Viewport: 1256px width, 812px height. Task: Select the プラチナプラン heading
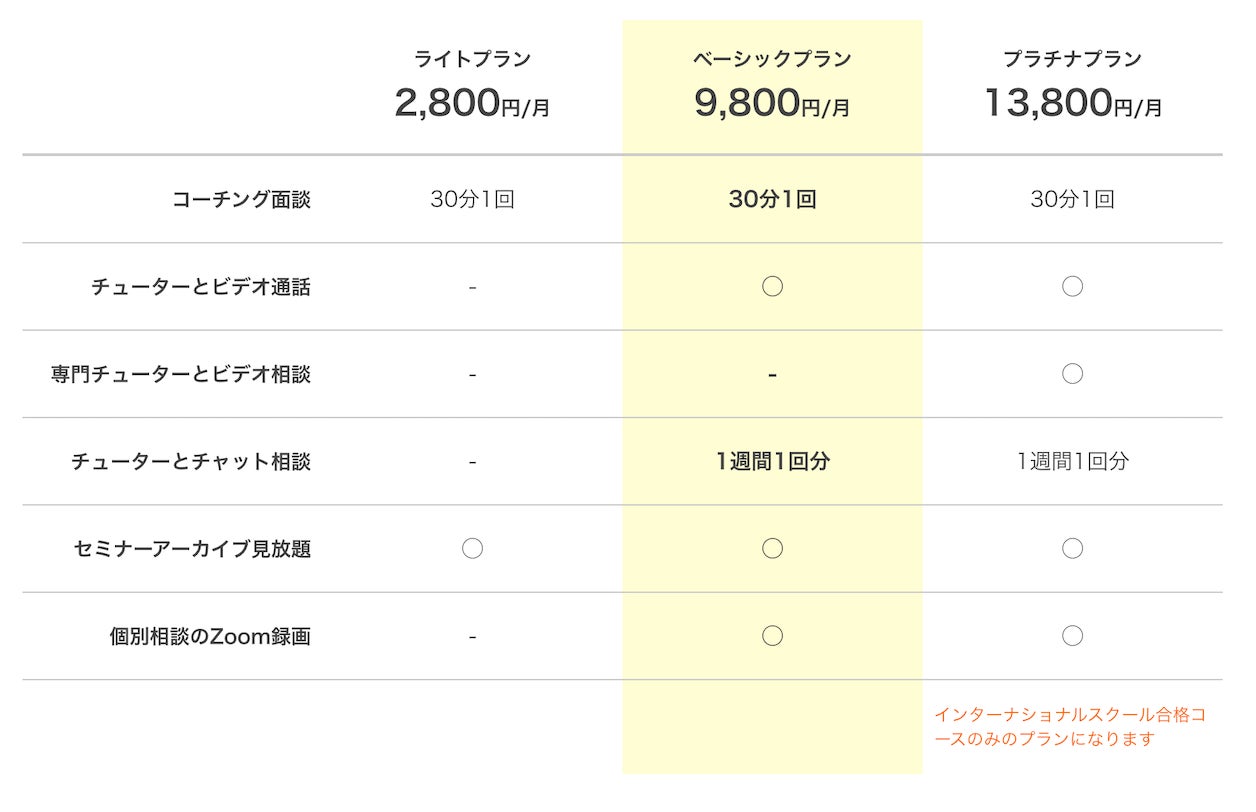1072,59
